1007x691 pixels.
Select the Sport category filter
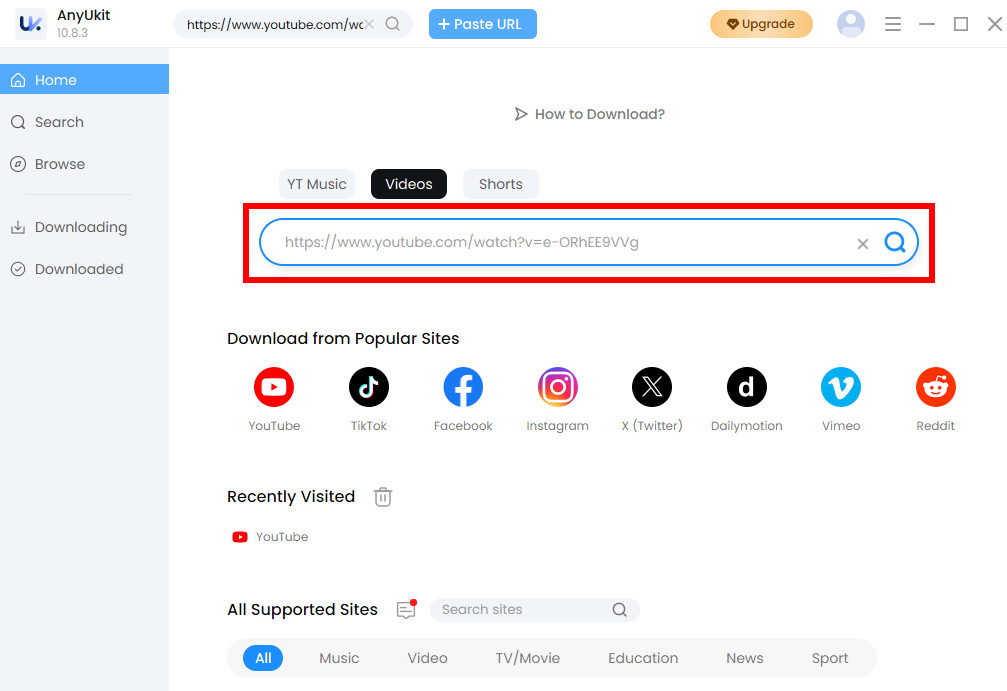830,658
